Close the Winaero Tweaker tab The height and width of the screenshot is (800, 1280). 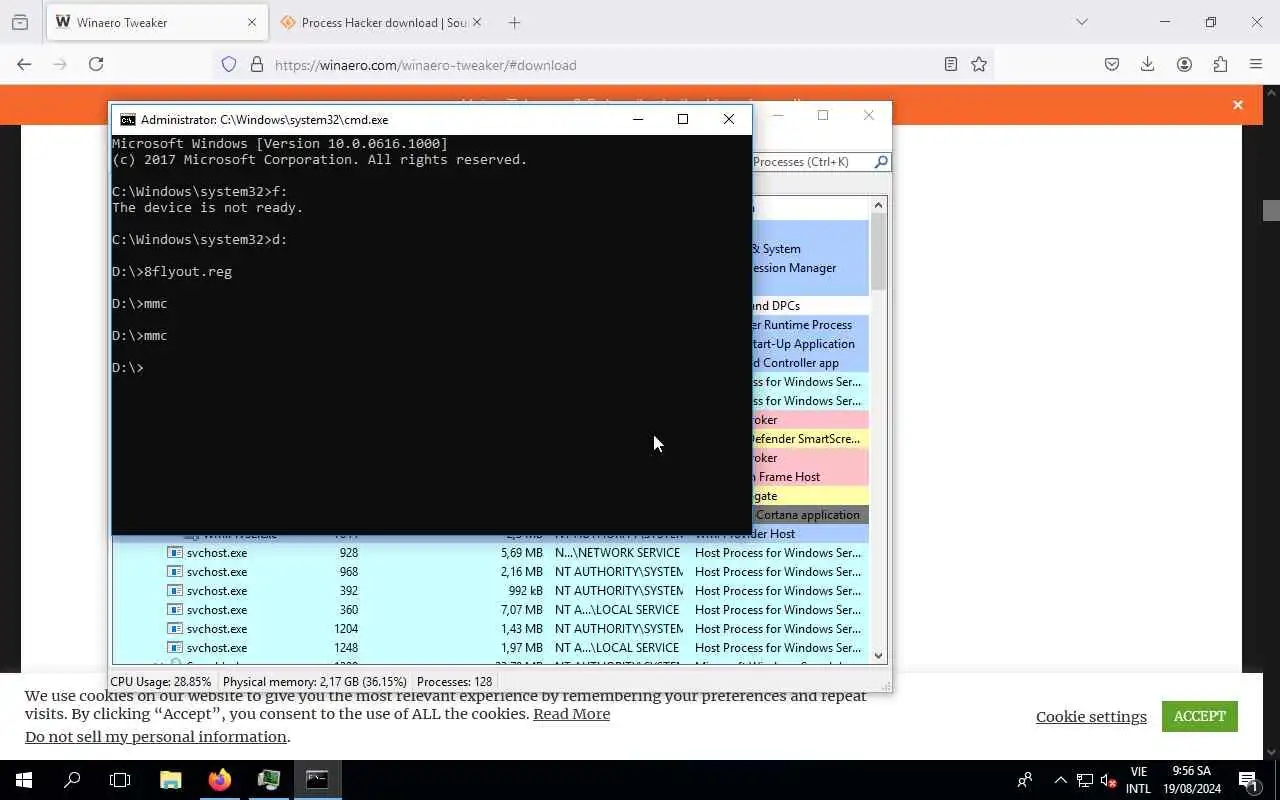[x=252, y=22]
